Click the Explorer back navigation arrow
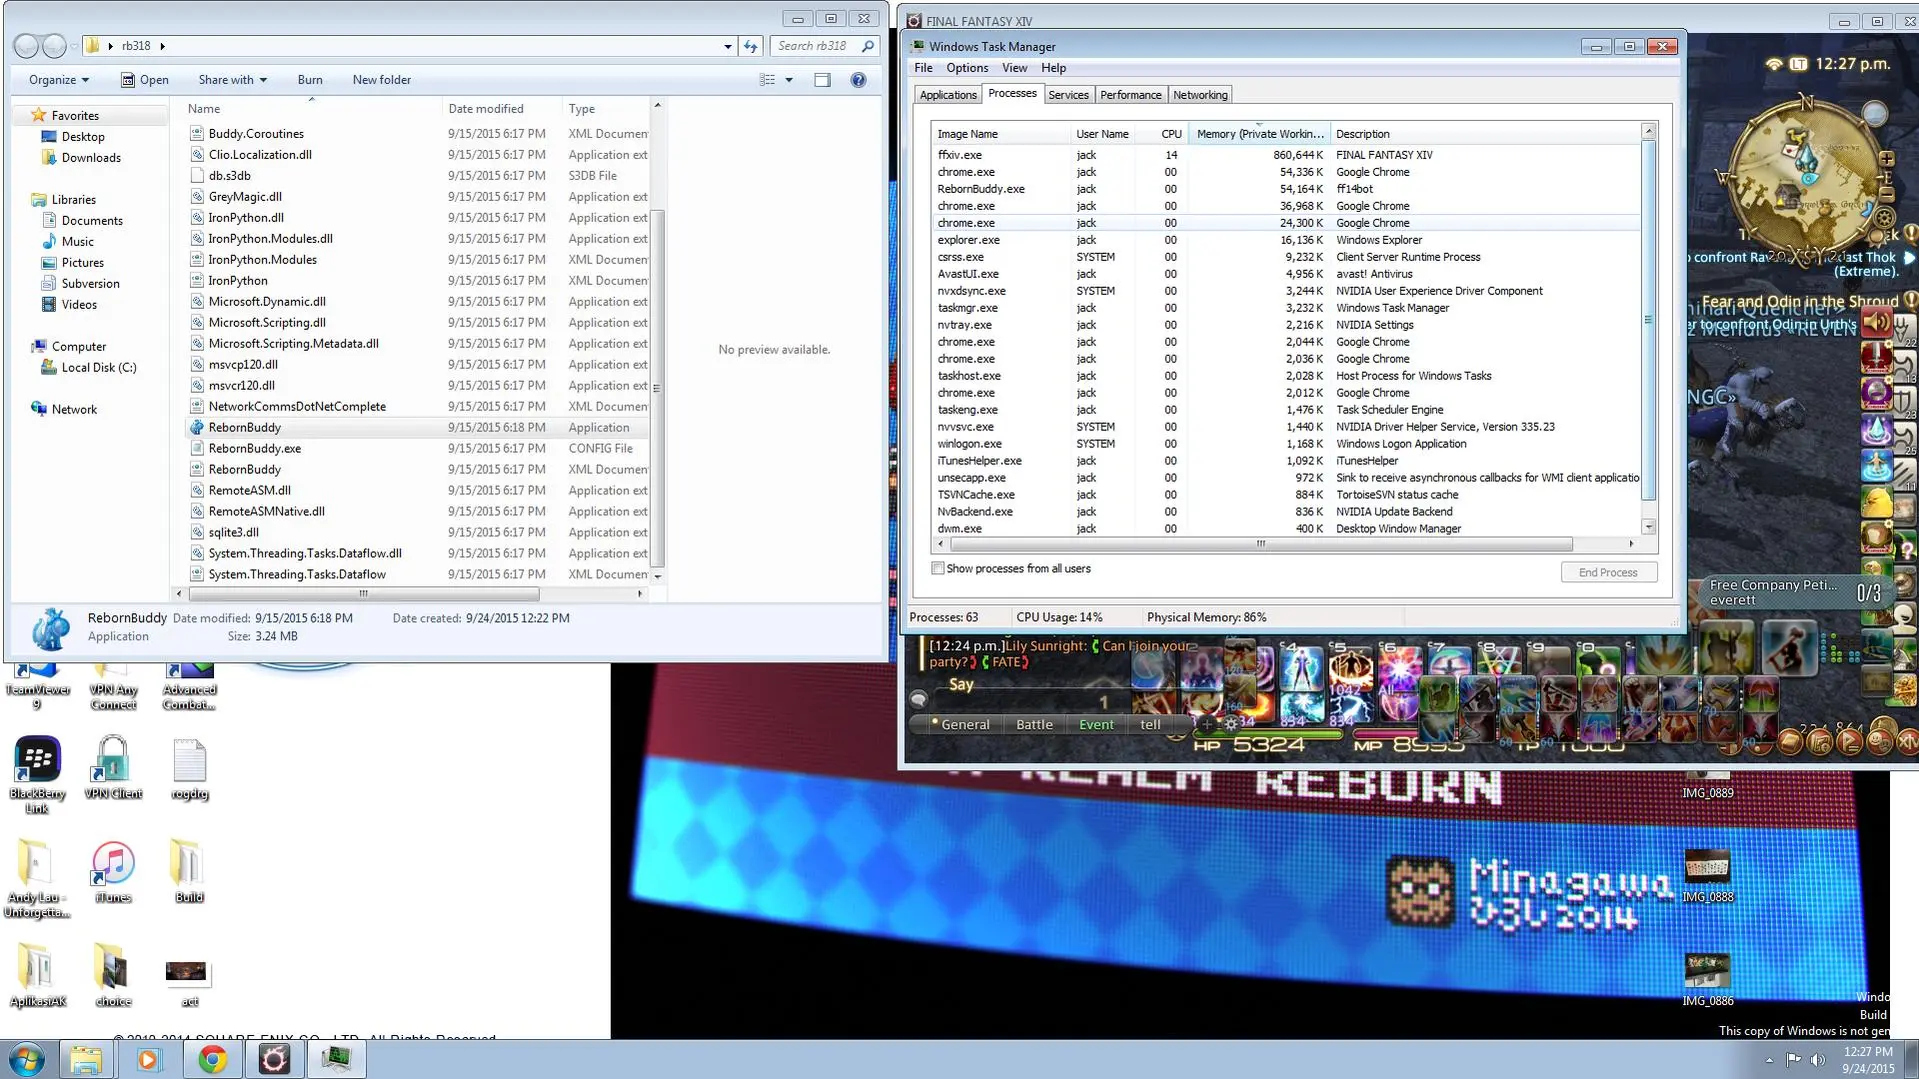This screenshot has width=1919, height=1079. (x=26, y=46)
